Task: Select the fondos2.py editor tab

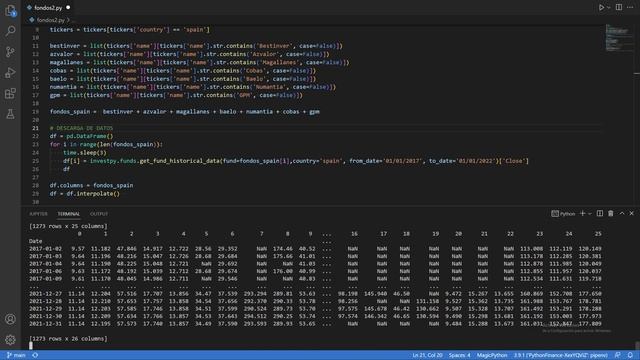Action: 48,7
